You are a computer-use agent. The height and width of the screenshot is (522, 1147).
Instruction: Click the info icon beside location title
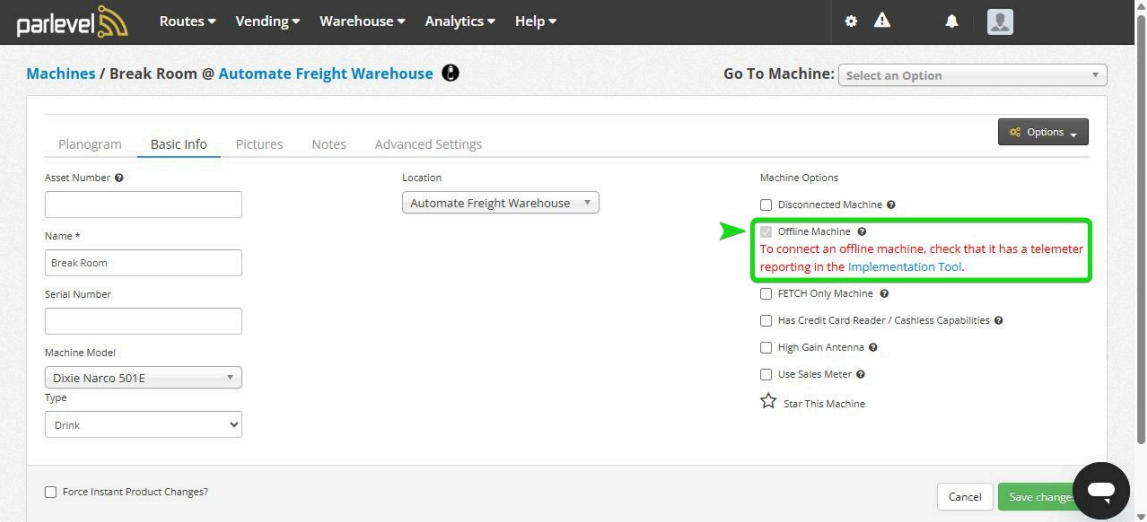click(x=450, y=74)
